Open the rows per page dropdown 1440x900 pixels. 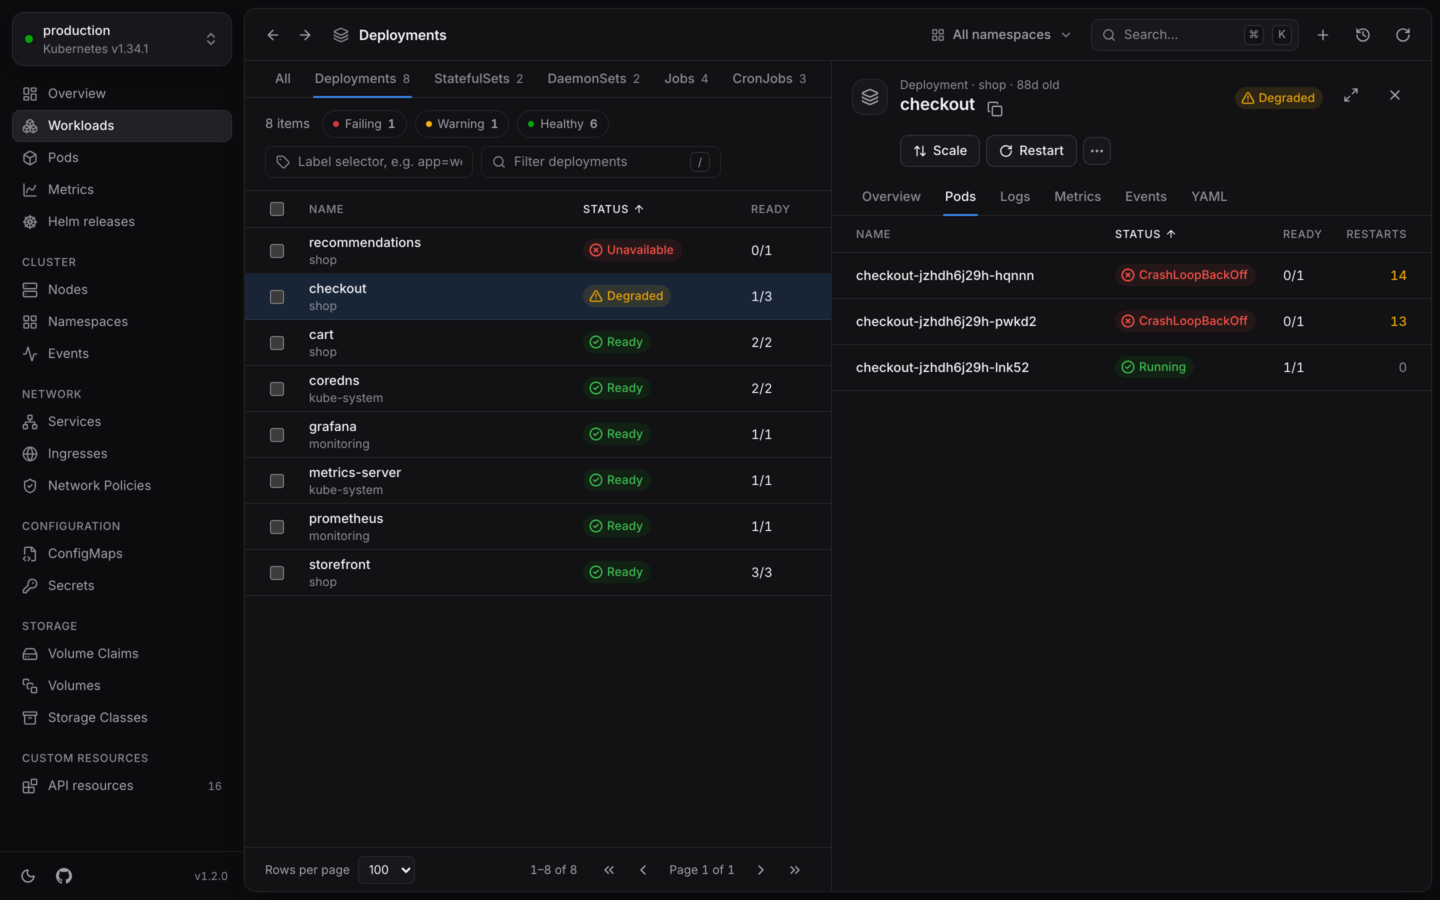(386, 870)
